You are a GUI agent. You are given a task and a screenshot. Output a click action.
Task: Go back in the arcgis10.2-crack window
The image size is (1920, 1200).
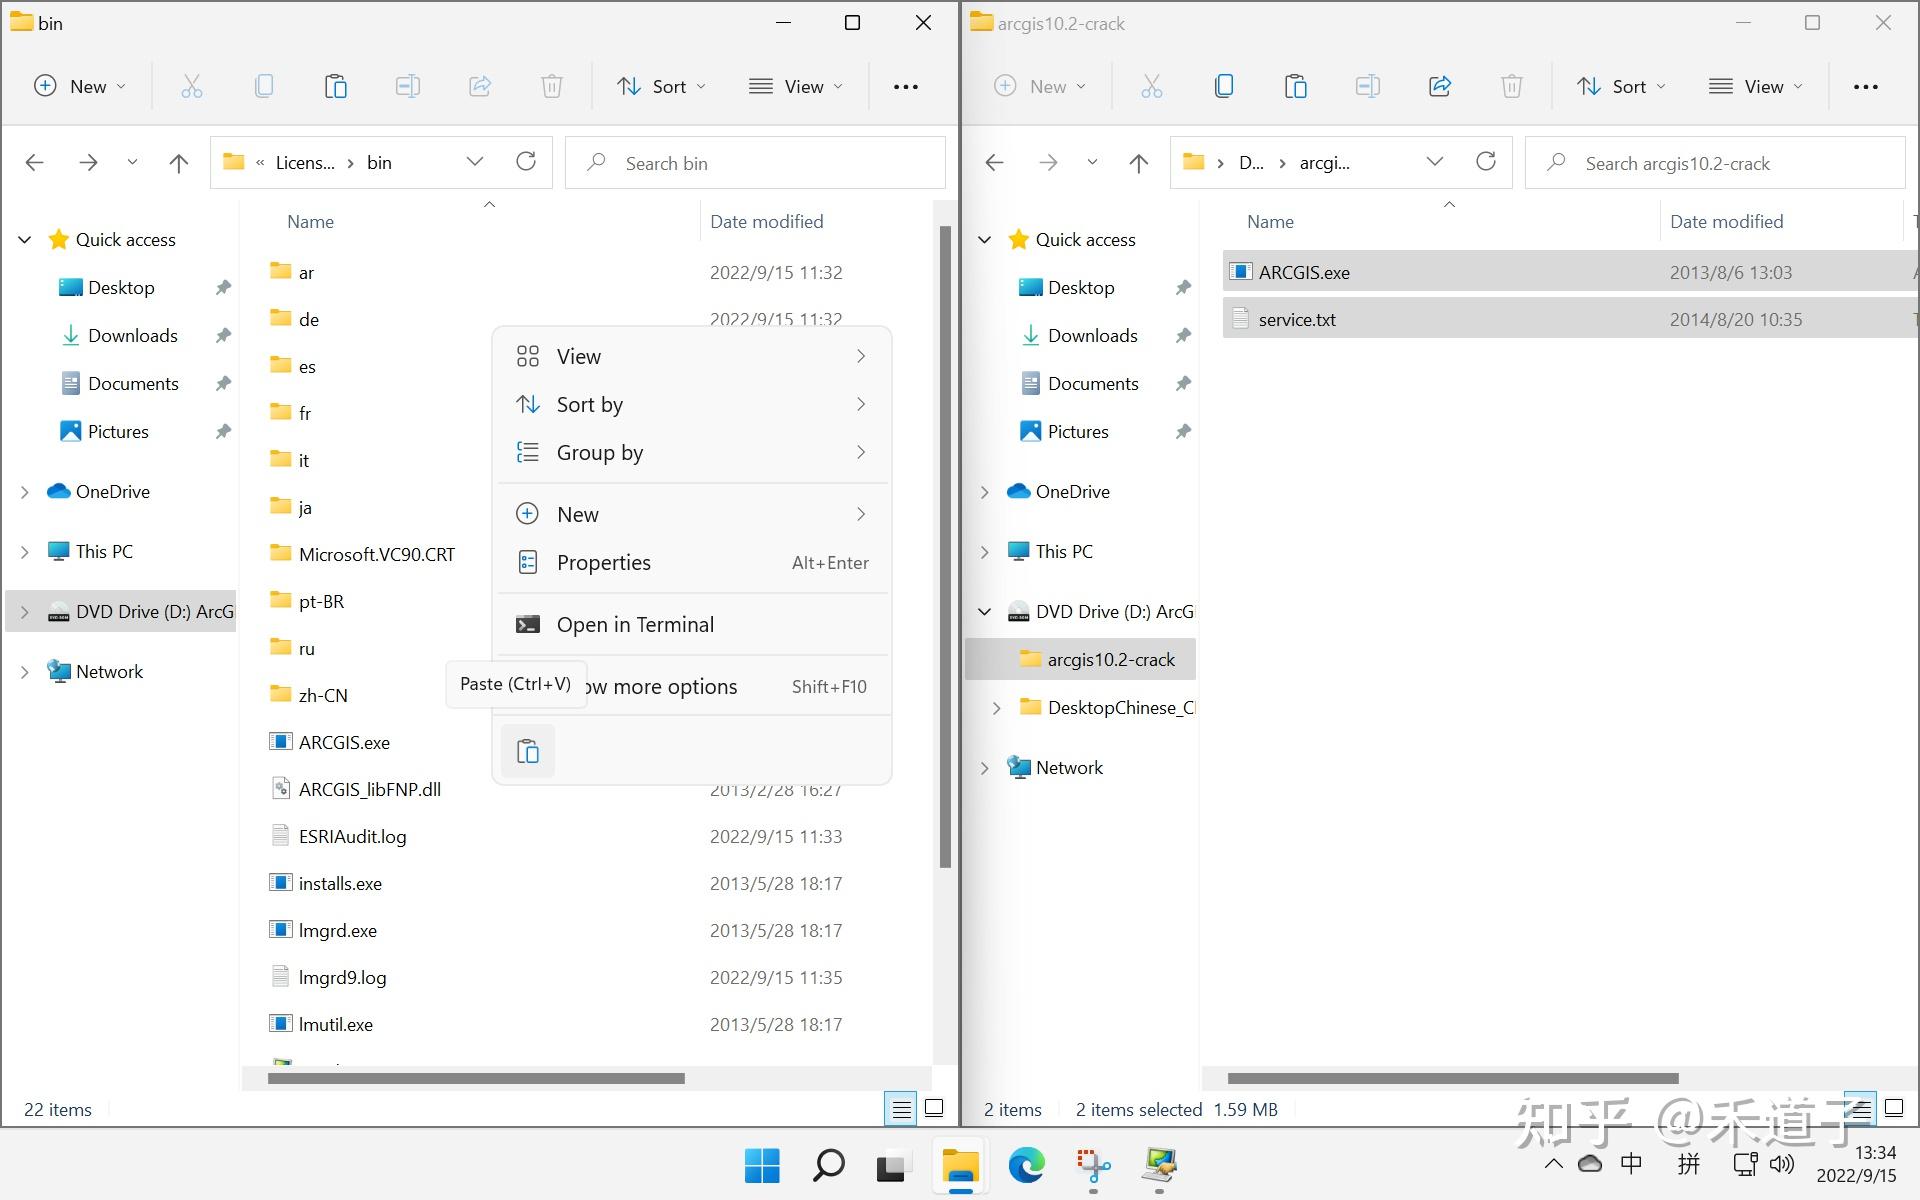[995, 163]
